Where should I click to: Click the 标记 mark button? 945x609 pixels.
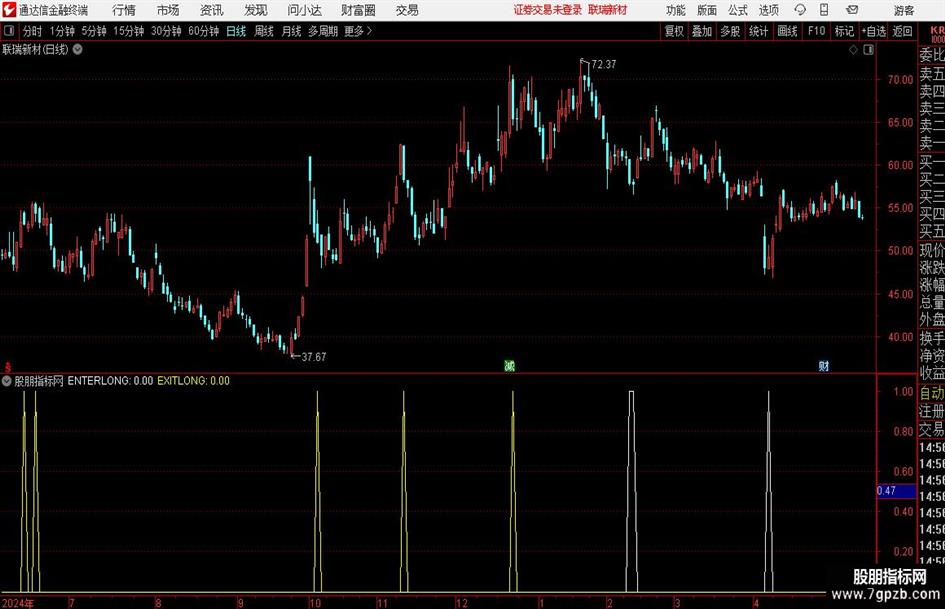click(844, 31)
